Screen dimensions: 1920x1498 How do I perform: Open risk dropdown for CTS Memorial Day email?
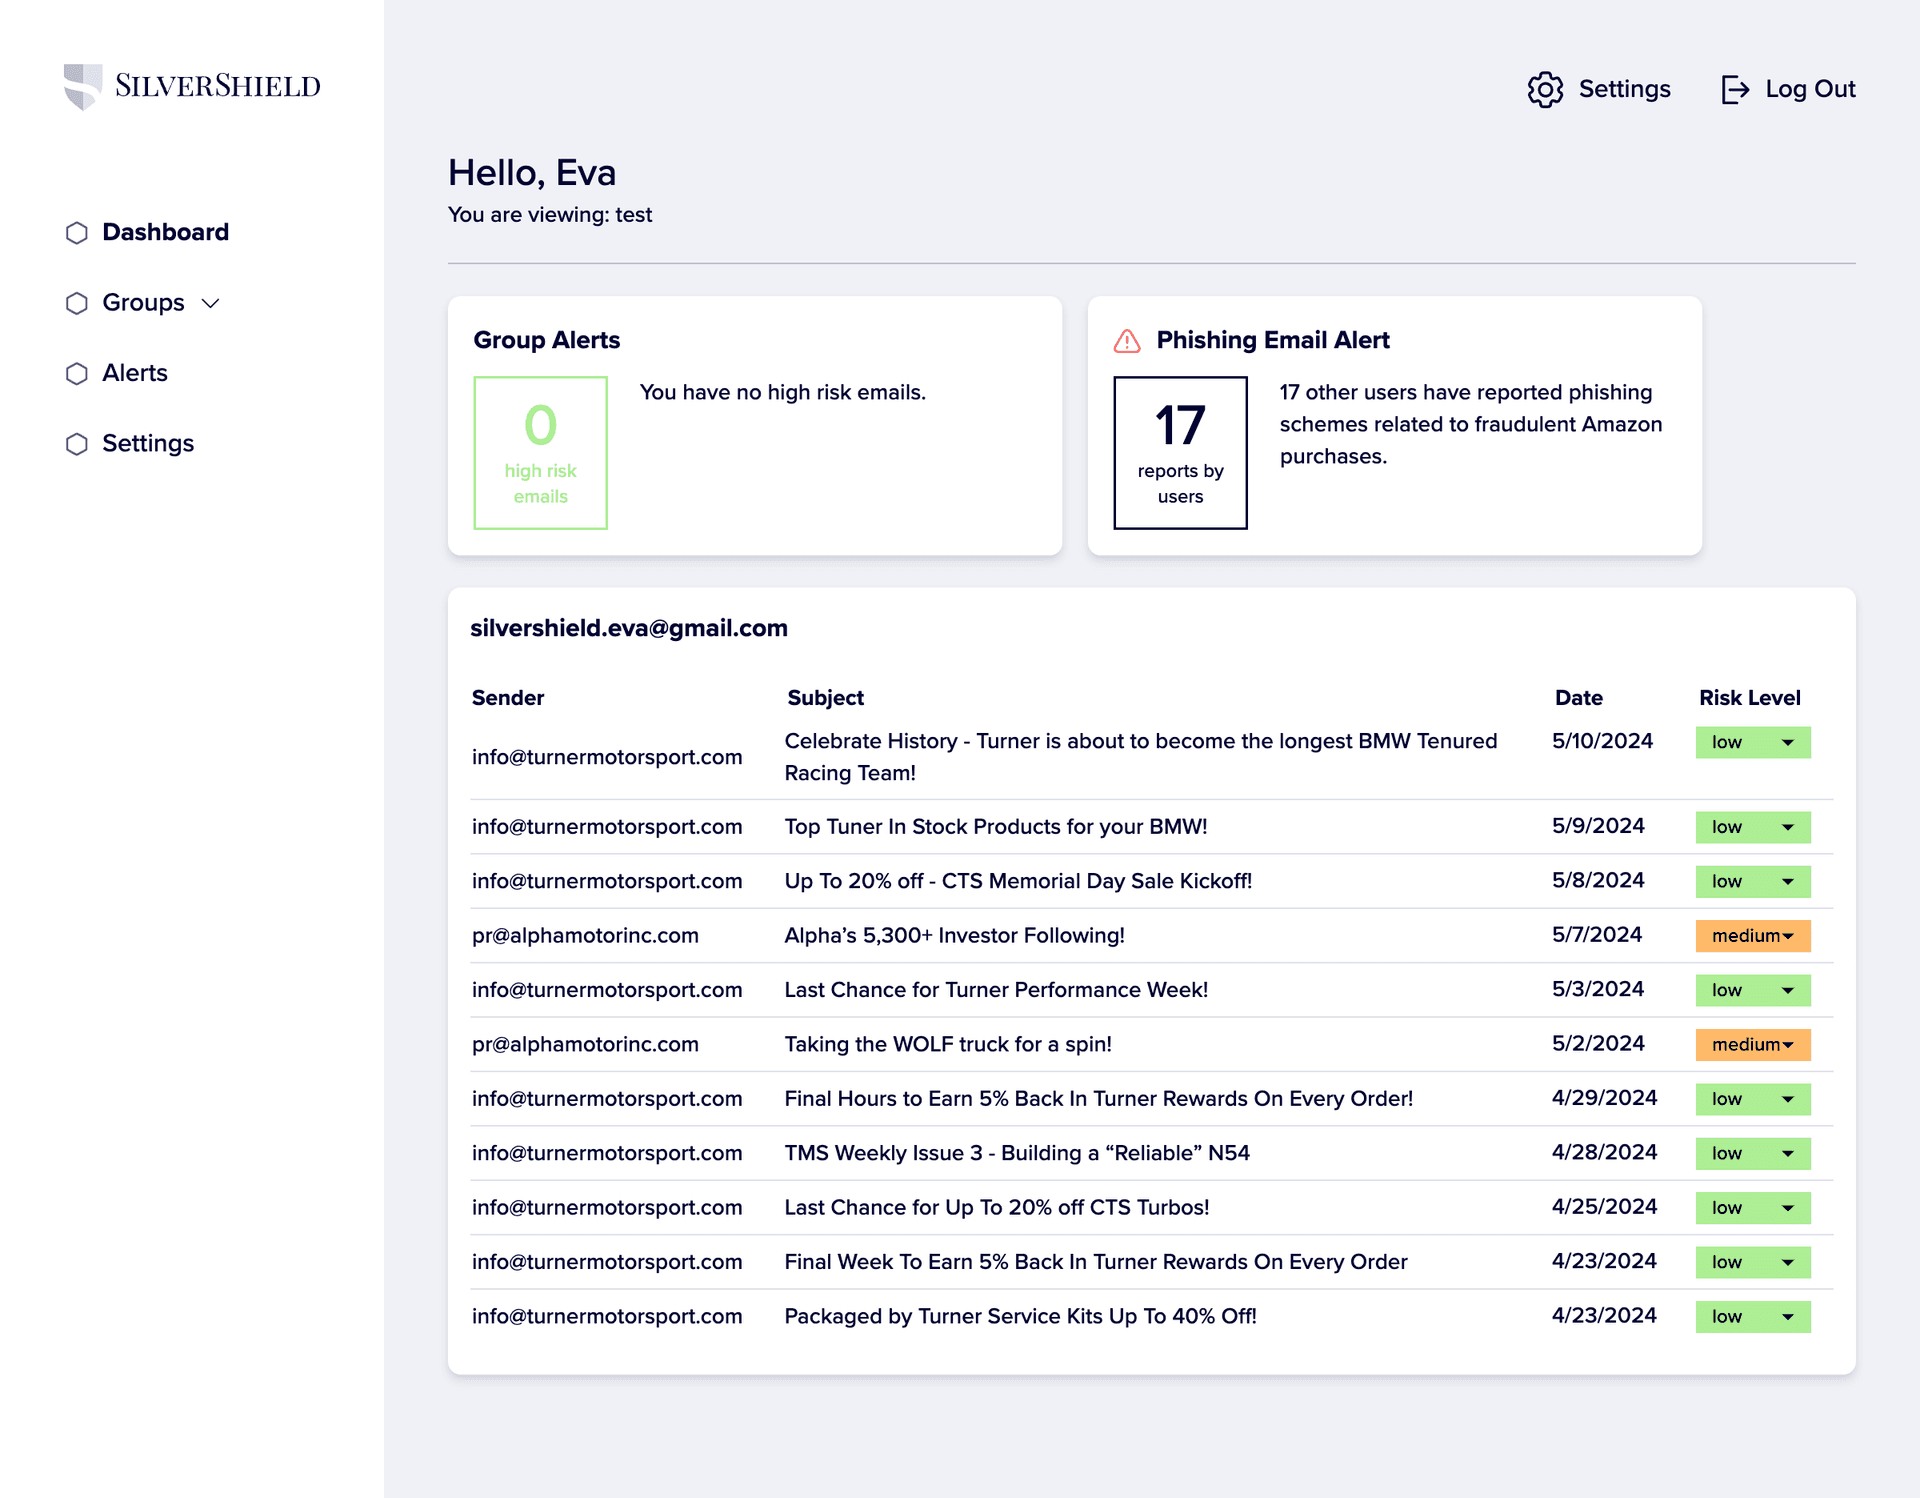(1753, 882)
